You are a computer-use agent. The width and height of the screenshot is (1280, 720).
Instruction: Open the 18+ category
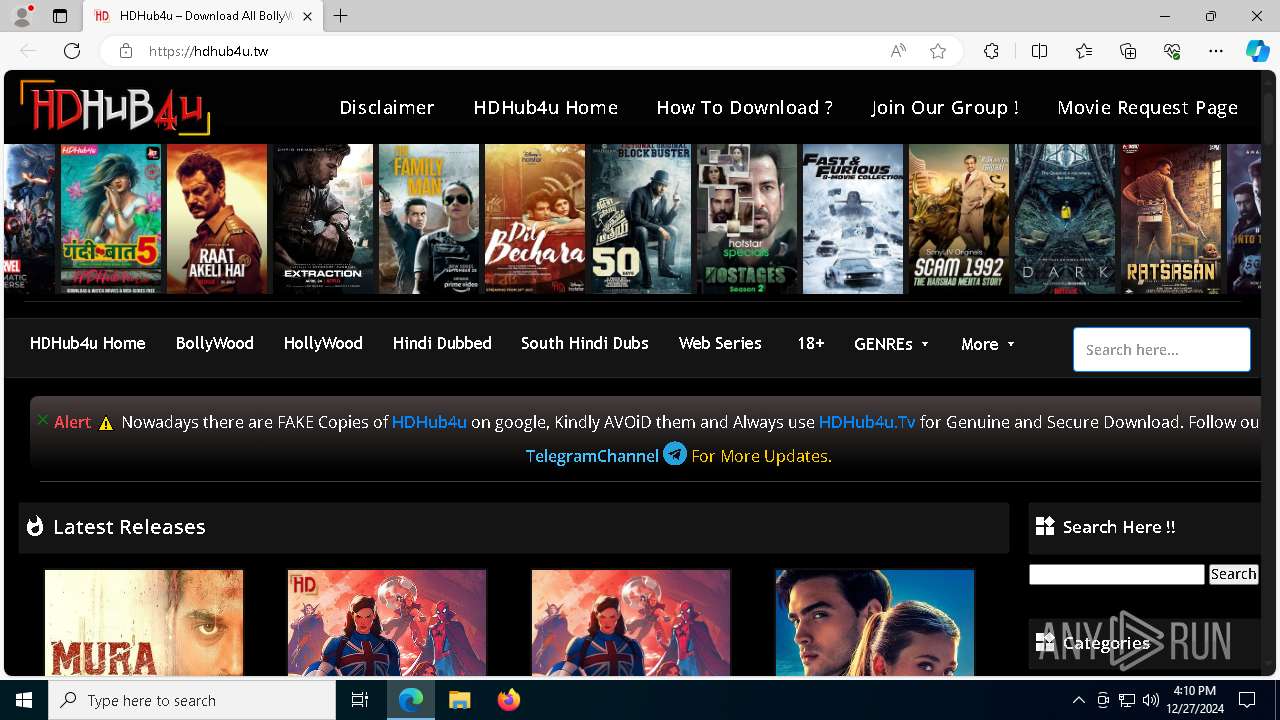pyautogui.click(x=811, y=343)
